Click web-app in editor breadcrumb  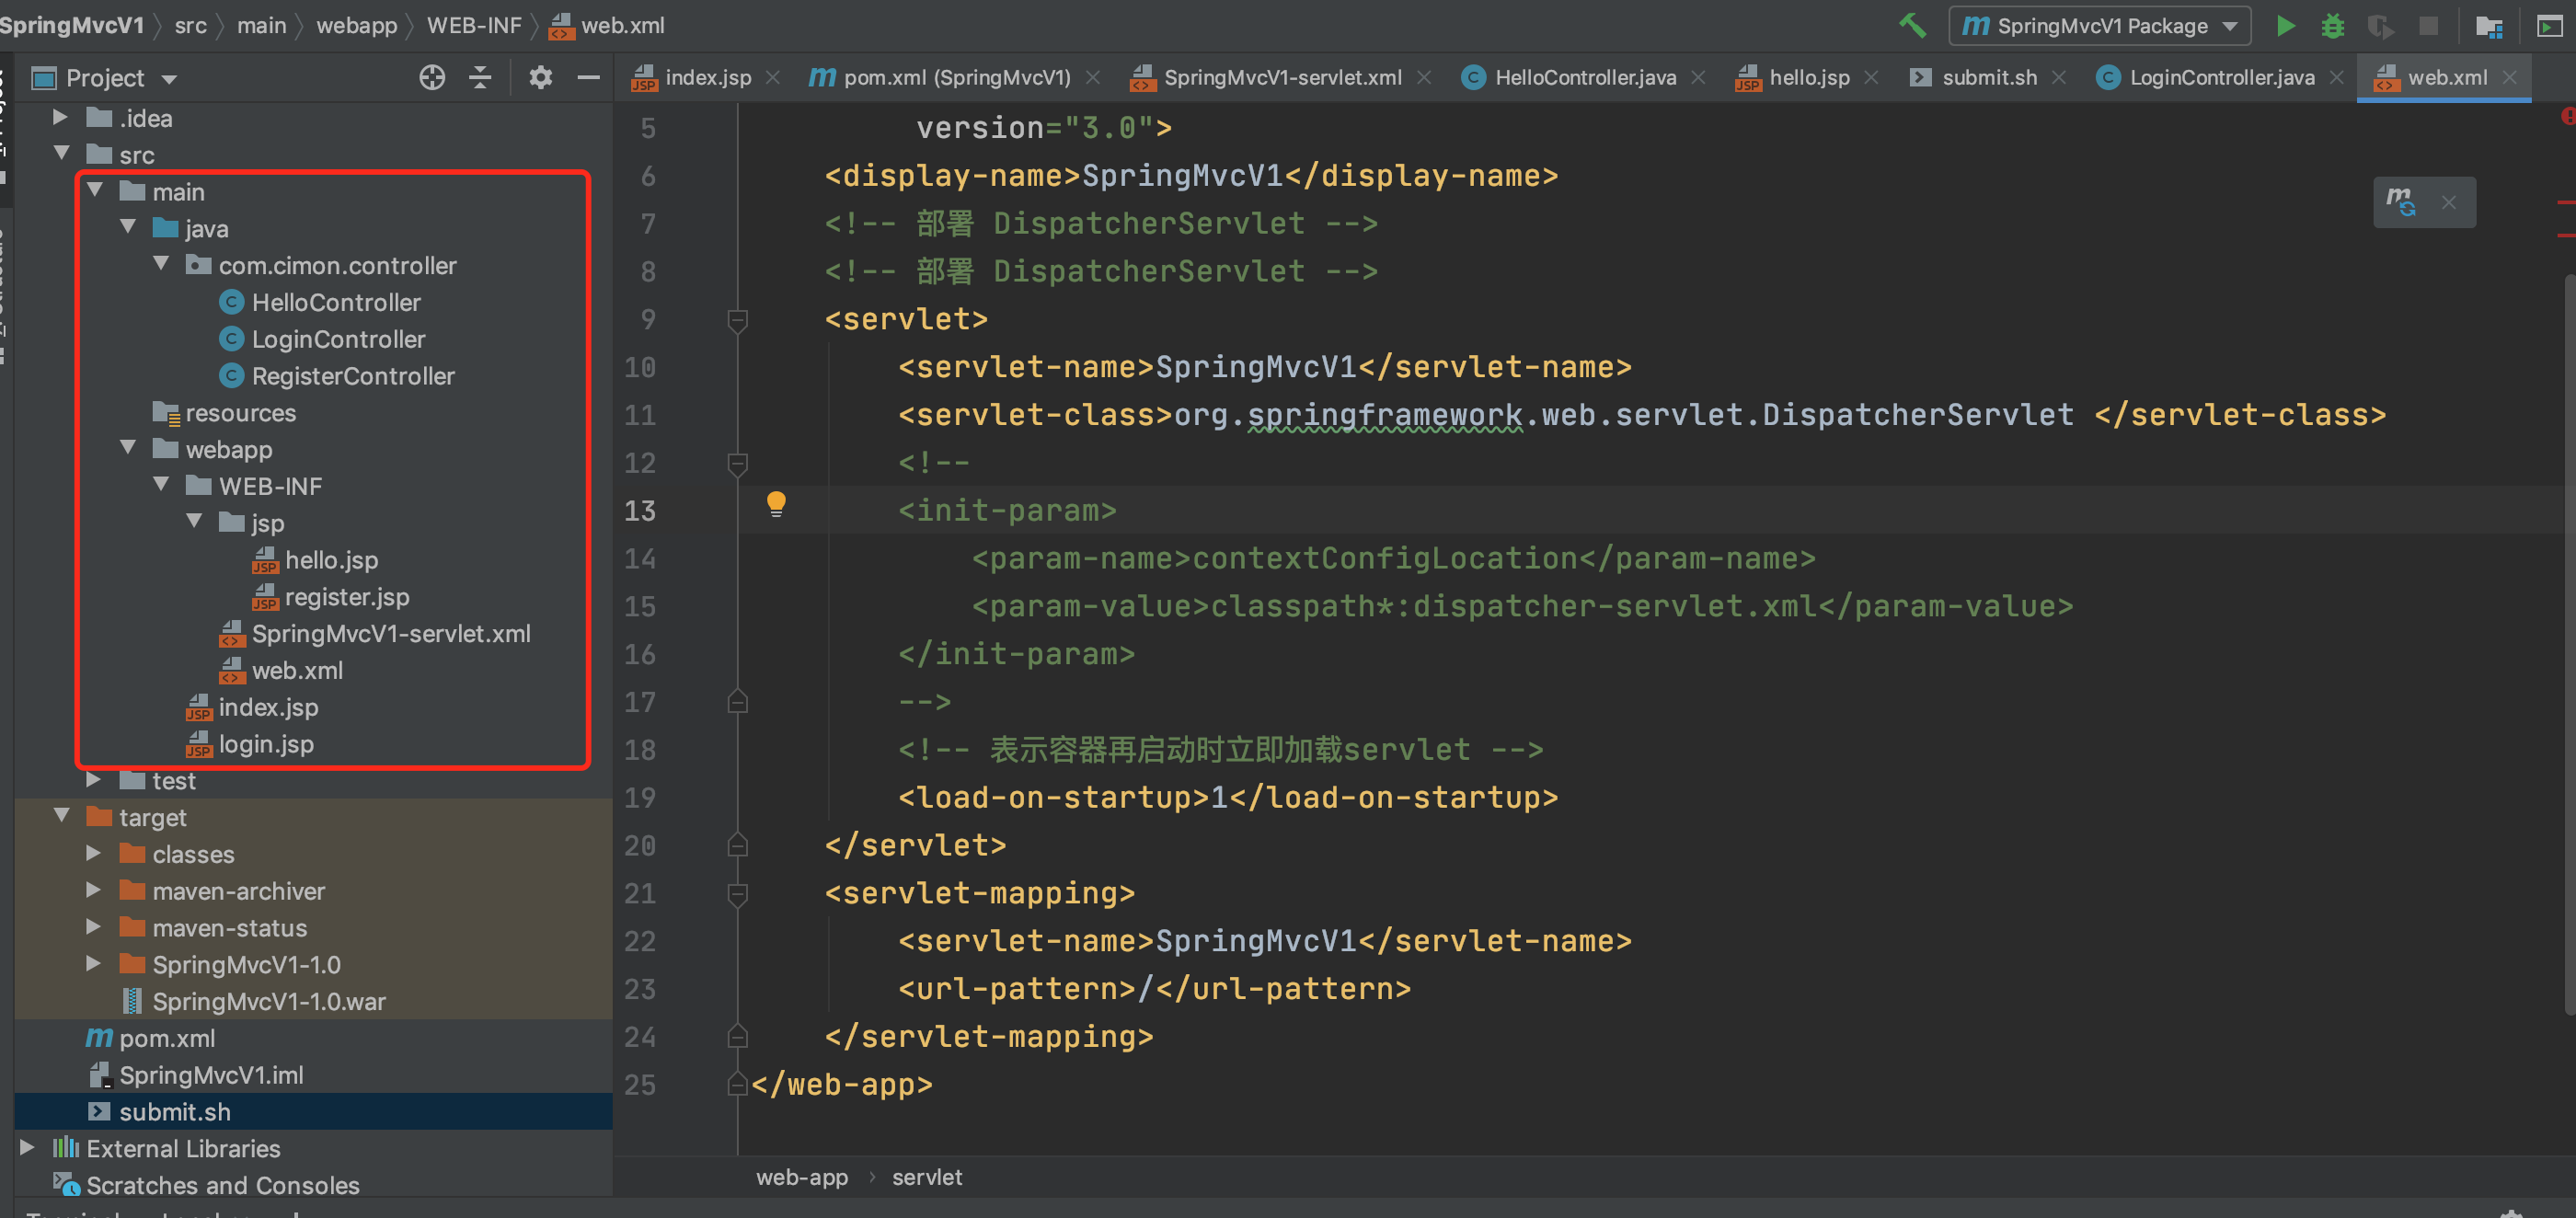(801, 1177)
